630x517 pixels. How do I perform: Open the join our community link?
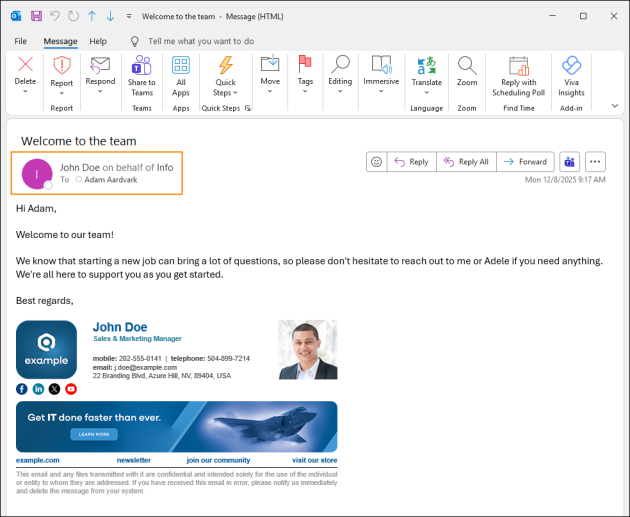point(218,460)
